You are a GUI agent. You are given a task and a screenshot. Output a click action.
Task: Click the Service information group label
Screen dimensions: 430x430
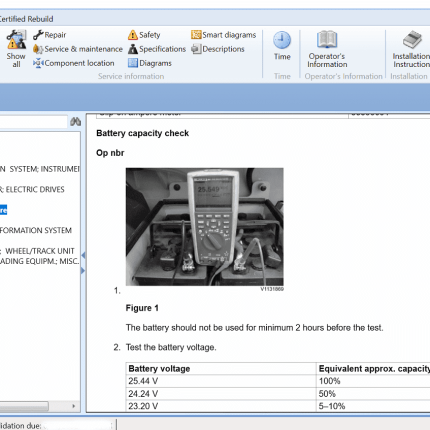131,76
